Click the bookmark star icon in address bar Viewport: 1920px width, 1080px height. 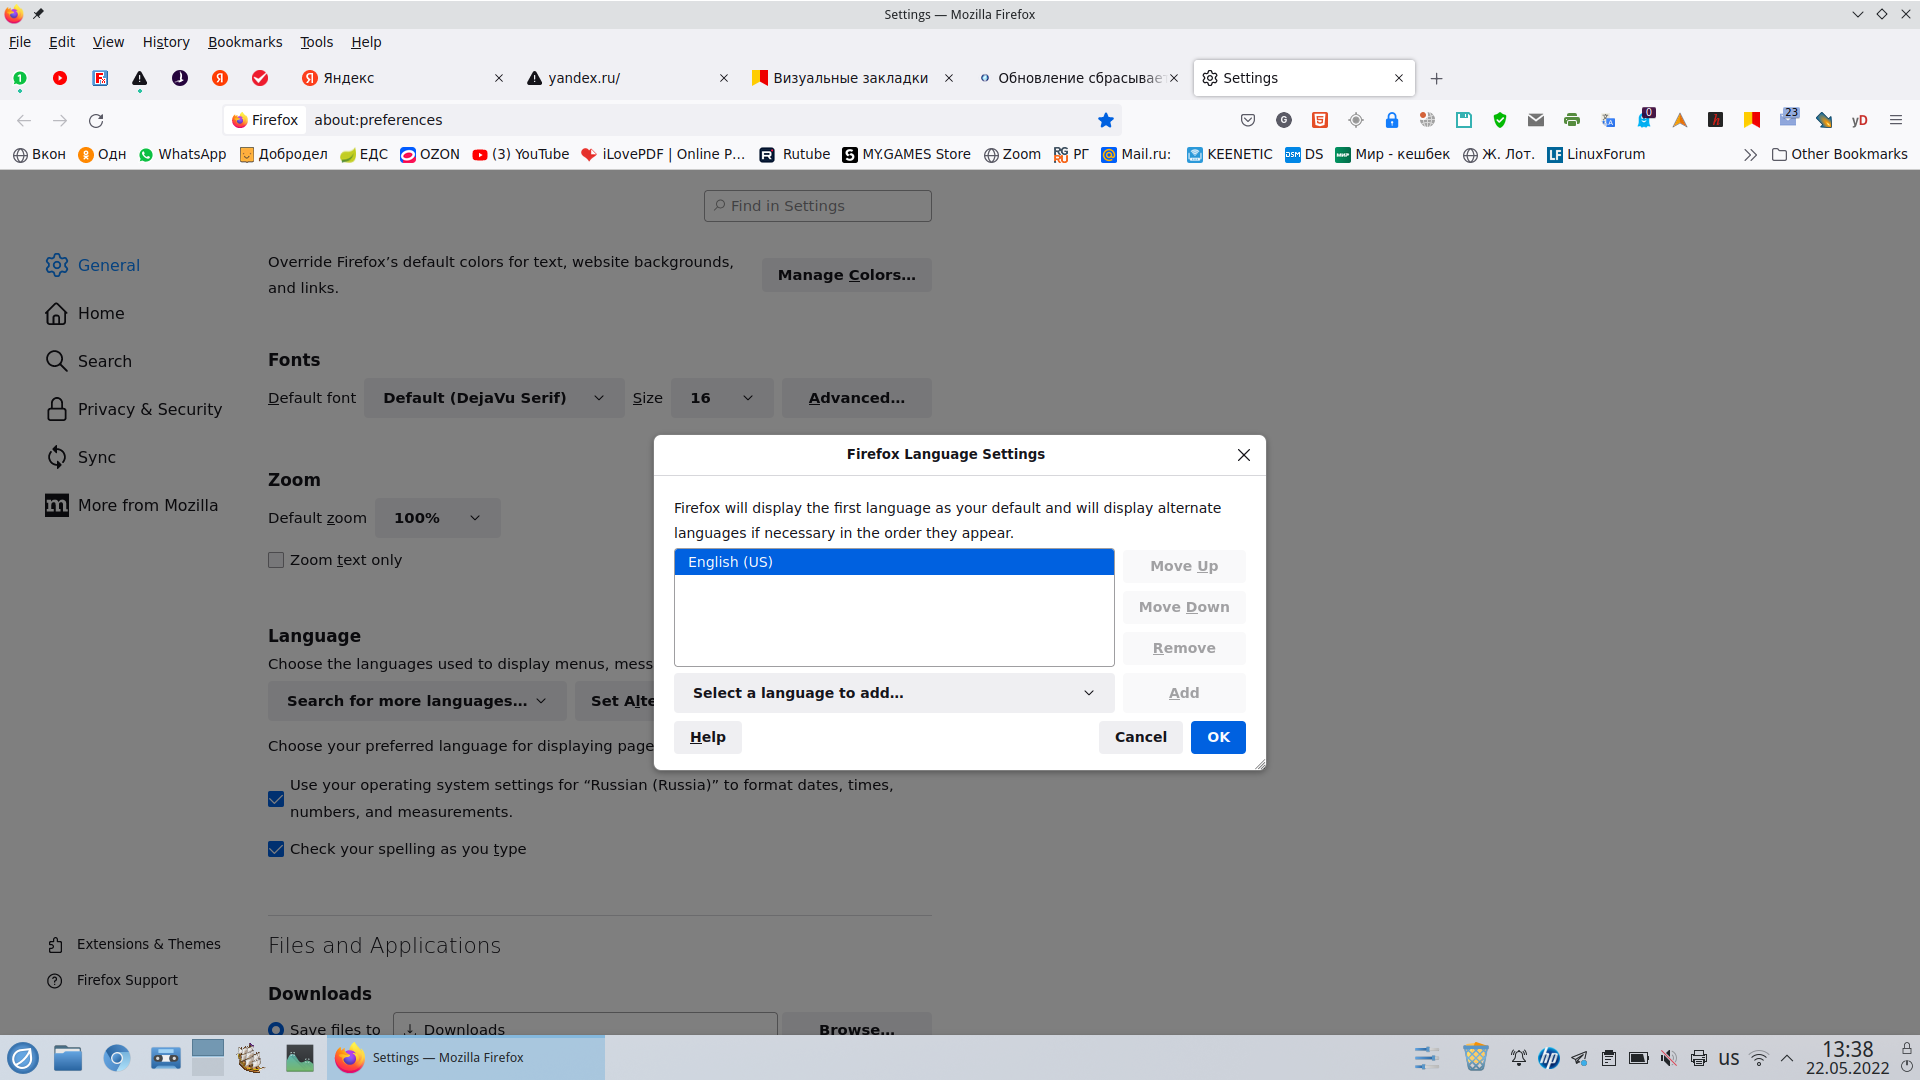coord(1105,120)
